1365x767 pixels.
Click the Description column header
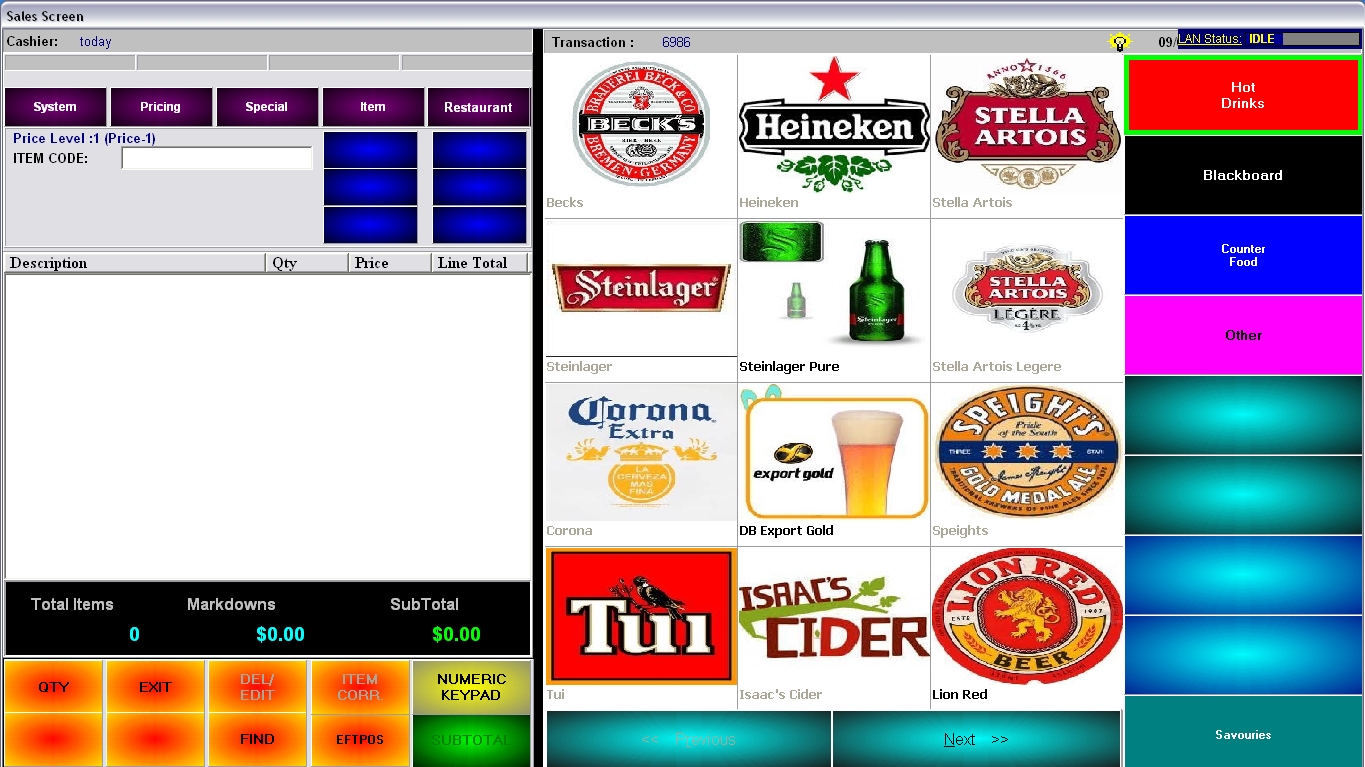135,263
